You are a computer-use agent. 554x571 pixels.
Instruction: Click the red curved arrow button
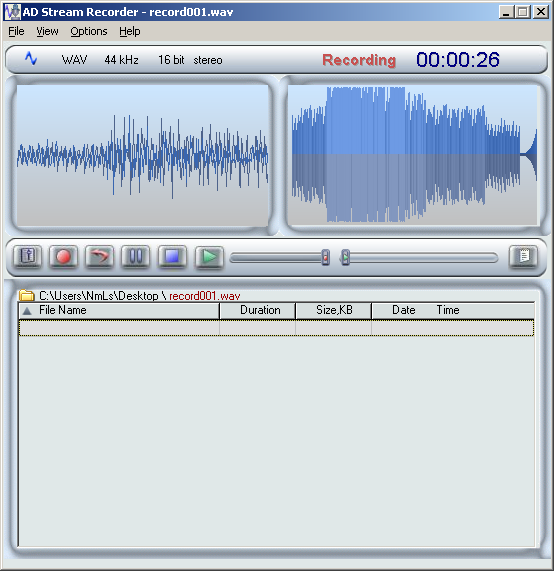(99, 257)
